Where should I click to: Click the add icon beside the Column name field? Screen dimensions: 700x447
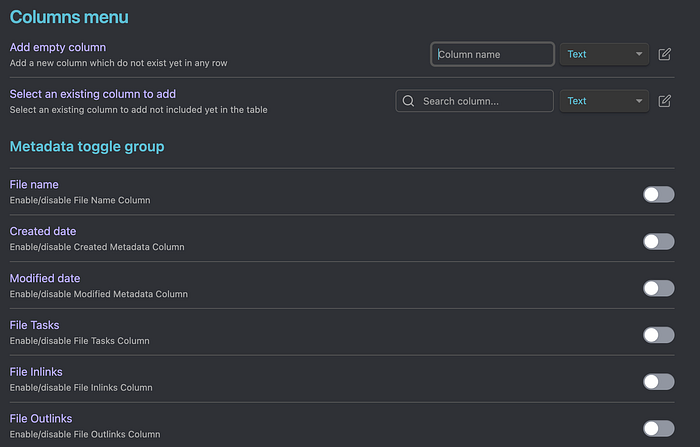tap(665, 54)
